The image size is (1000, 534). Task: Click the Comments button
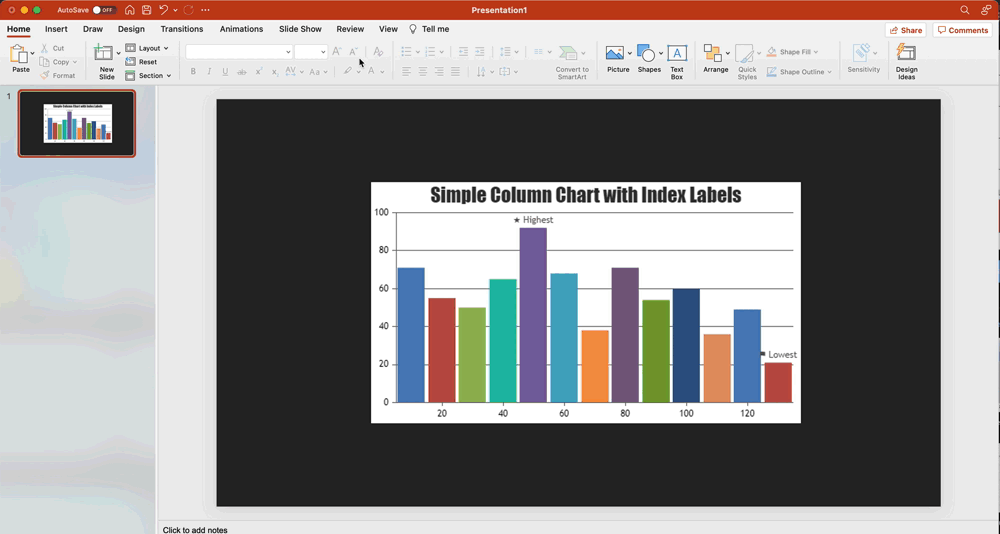pyautogui.click(x=962, y=30)
